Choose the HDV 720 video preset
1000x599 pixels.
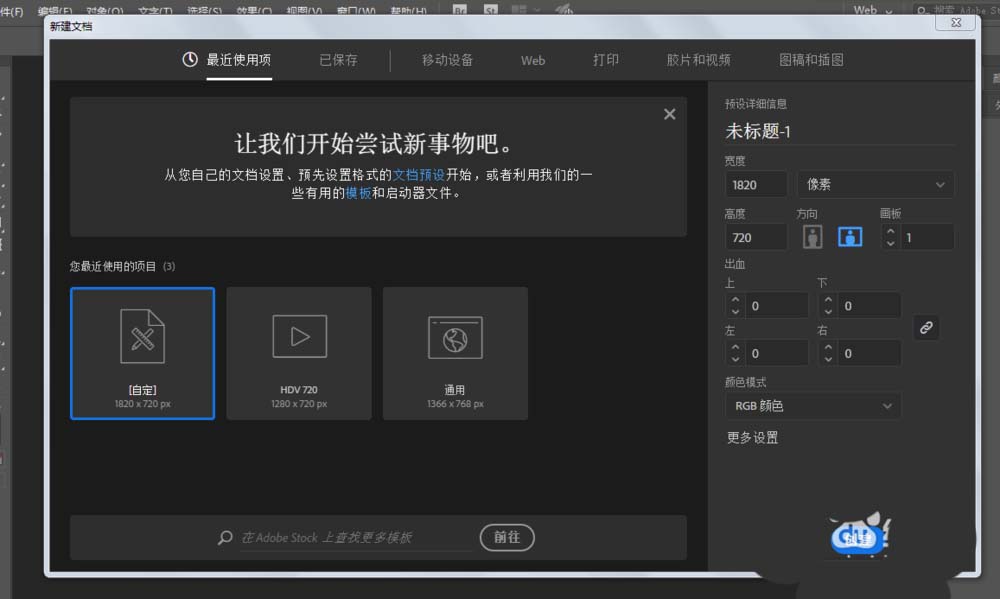(299, 353)
